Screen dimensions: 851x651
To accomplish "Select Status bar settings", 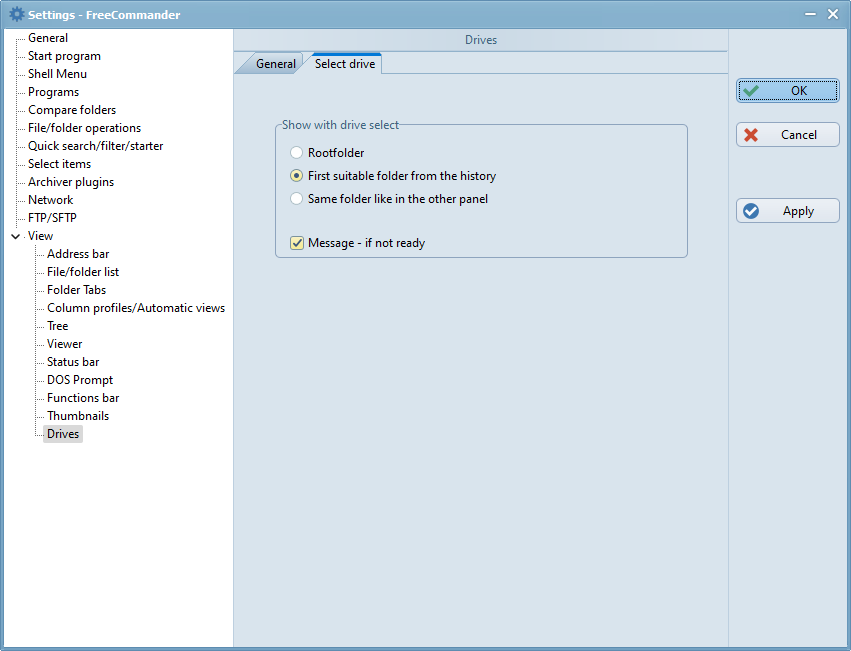I will coord(73,362).
